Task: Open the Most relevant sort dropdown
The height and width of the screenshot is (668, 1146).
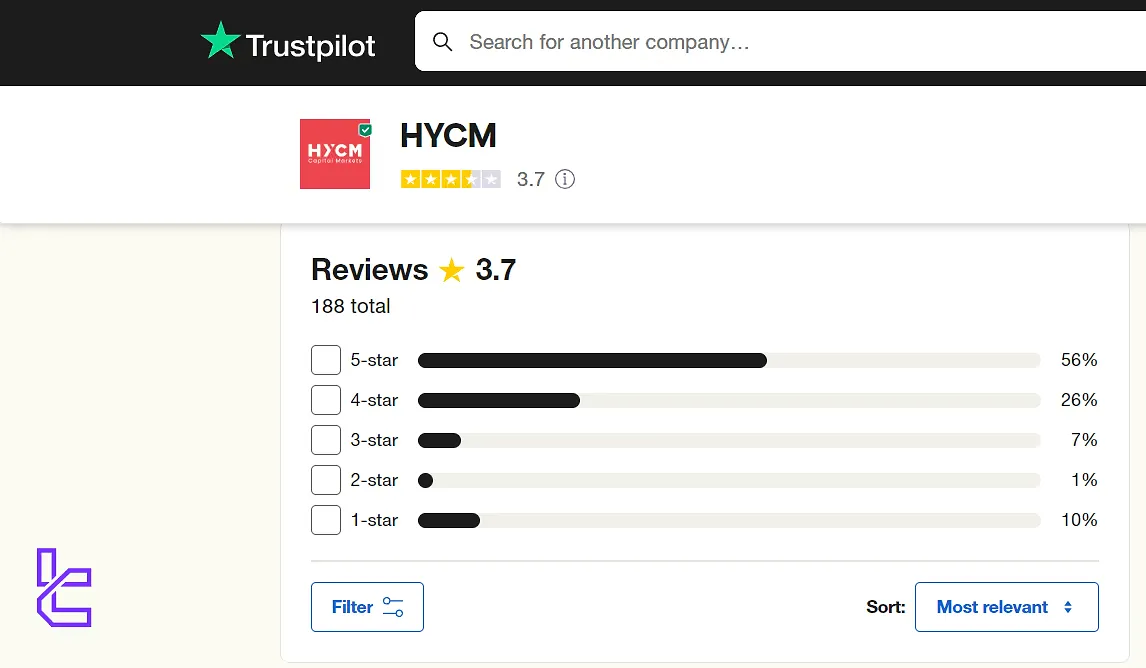Action: click(1006, 606)
